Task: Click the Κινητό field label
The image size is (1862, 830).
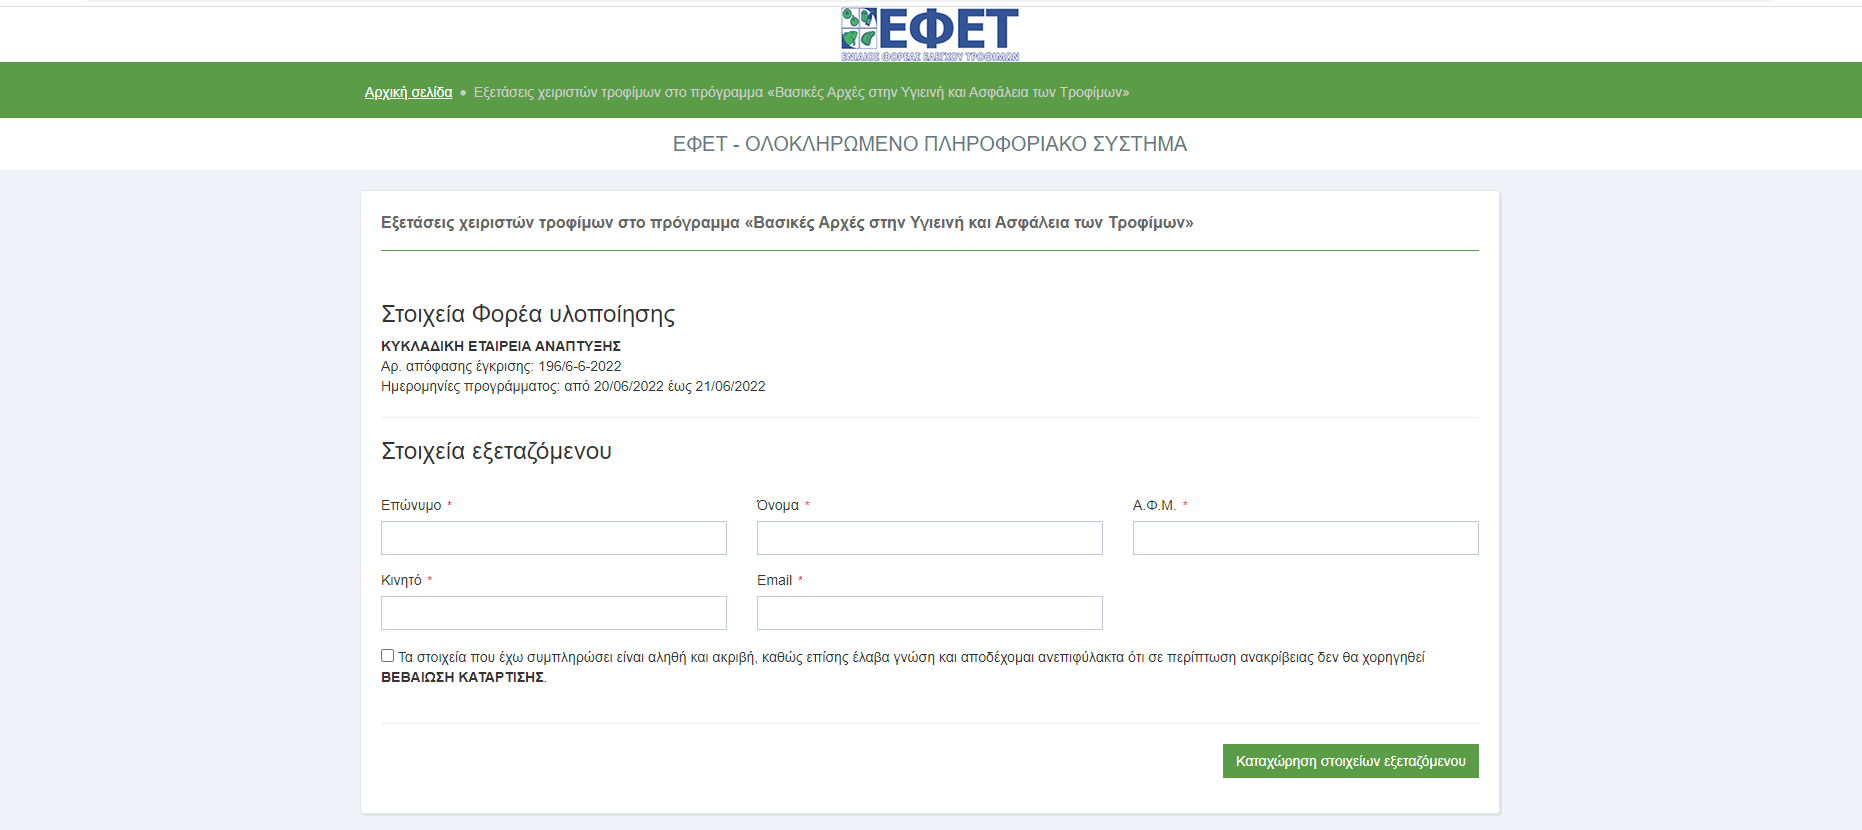Action: 401,580
